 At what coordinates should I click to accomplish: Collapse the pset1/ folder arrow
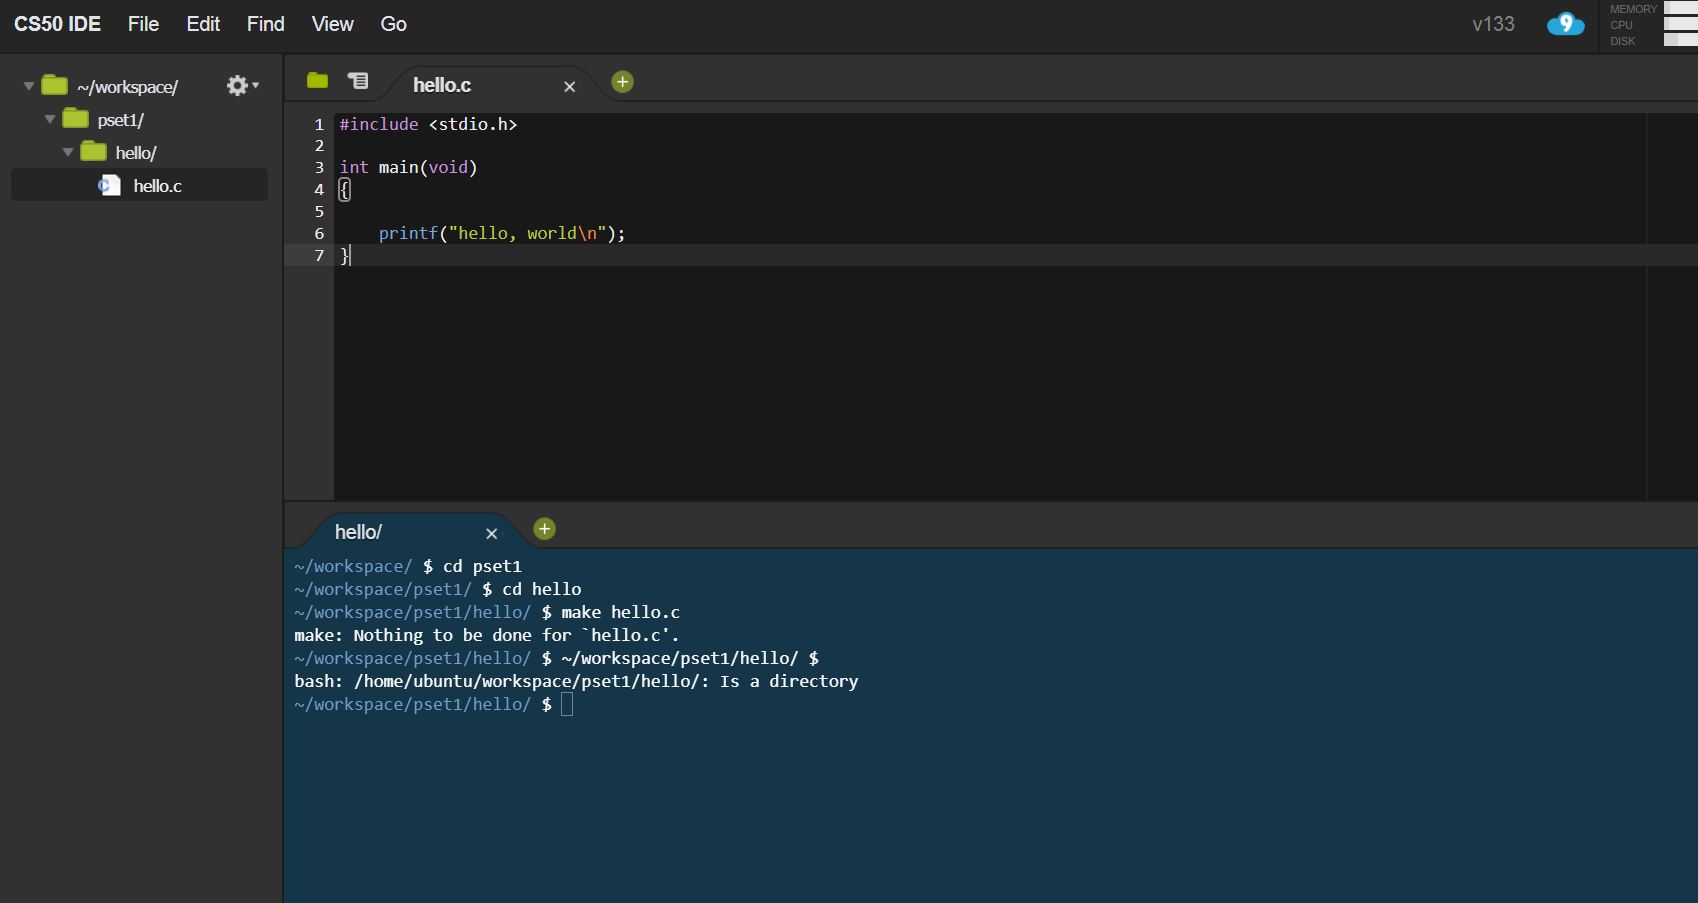pyautogui.click(x=50, y=120)
